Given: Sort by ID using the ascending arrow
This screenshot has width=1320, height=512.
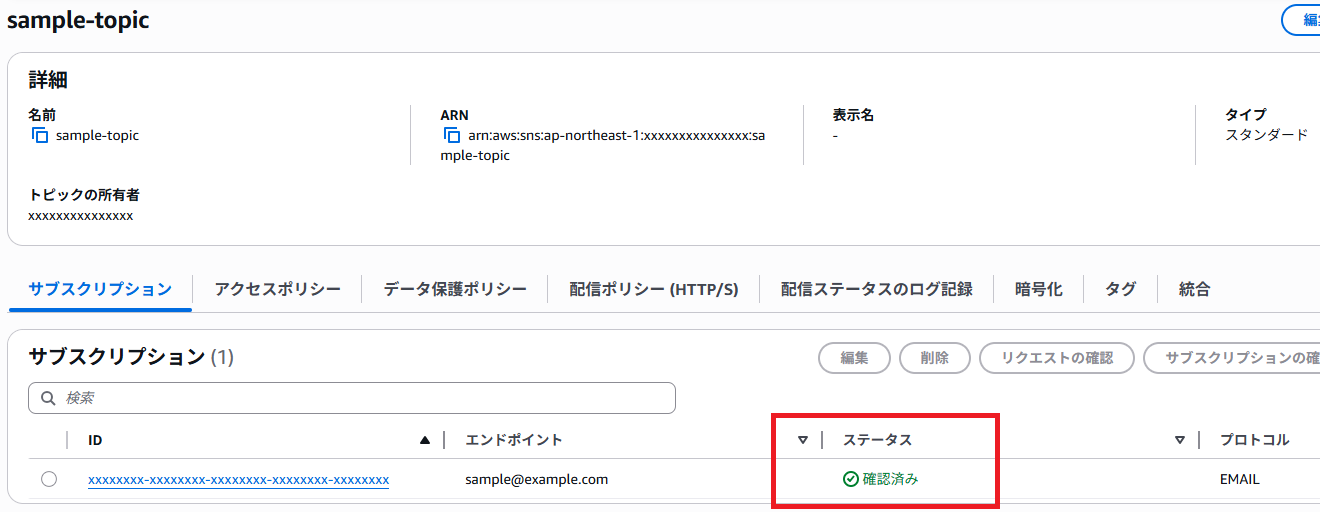Looking at the screenshot, I should click(425, 440).
